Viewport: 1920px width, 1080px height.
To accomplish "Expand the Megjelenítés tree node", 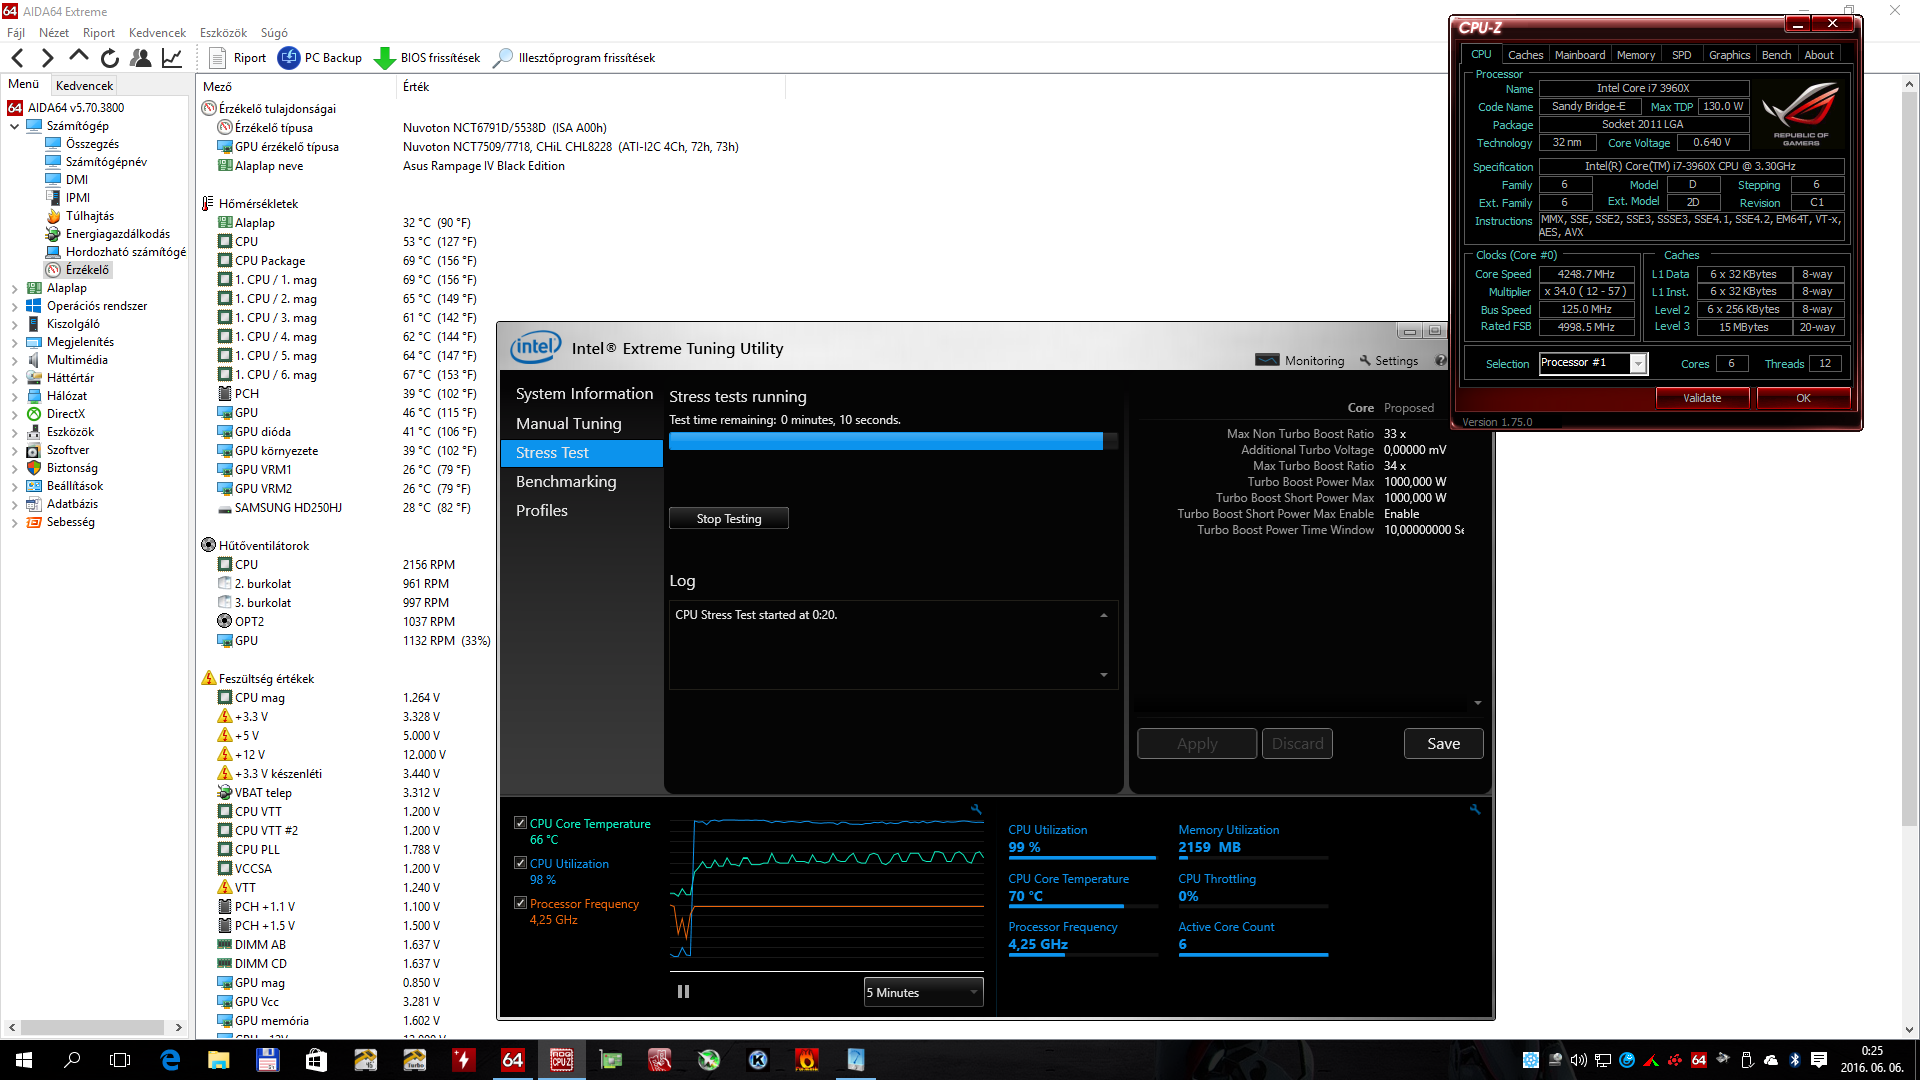I will pyautogui.click(x=15, y=342).
